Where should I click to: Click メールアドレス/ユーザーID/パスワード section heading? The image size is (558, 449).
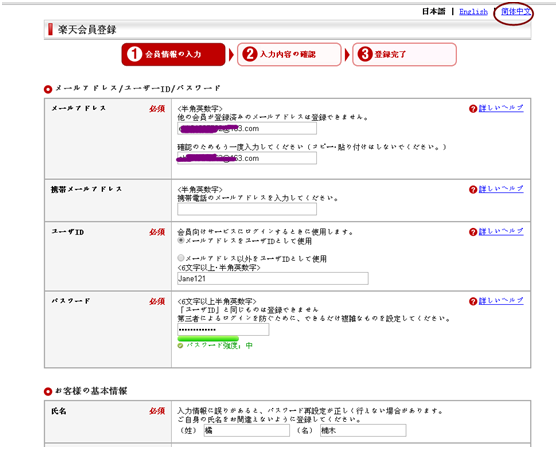click(x=138, y=88)
